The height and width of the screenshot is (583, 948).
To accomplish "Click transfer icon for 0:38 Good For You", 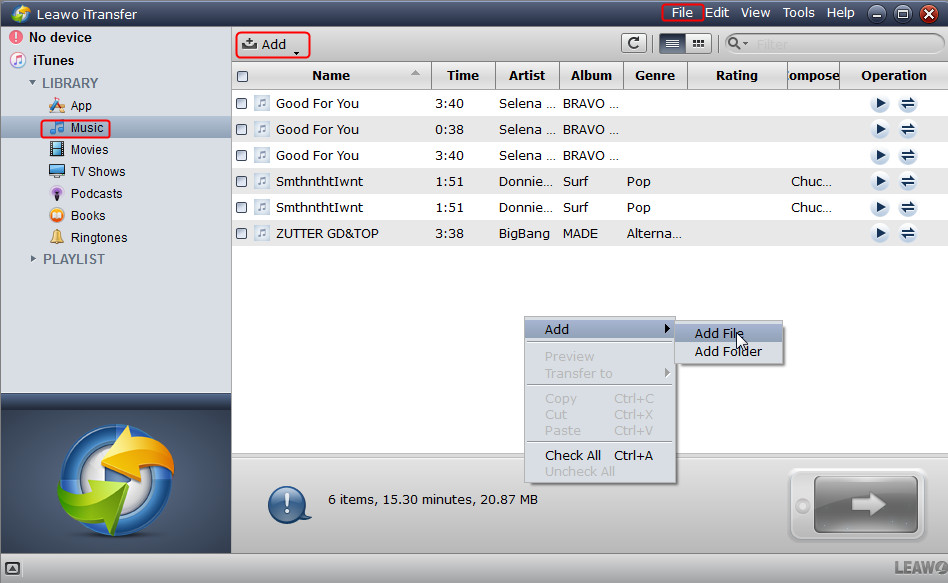I will click(907, 129).
